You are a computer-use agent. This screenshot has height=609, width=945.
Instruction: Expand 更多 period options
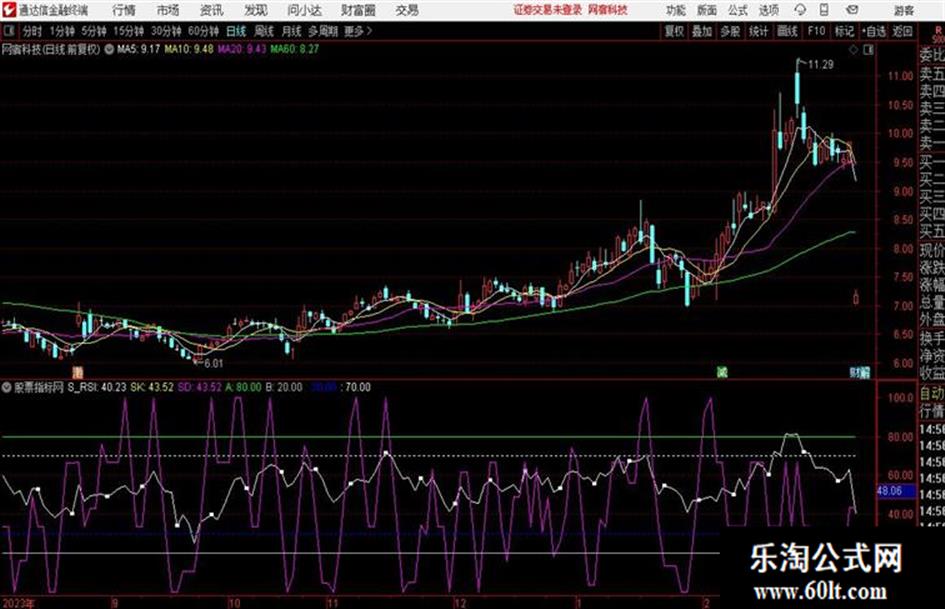click(x=358, y=31)
